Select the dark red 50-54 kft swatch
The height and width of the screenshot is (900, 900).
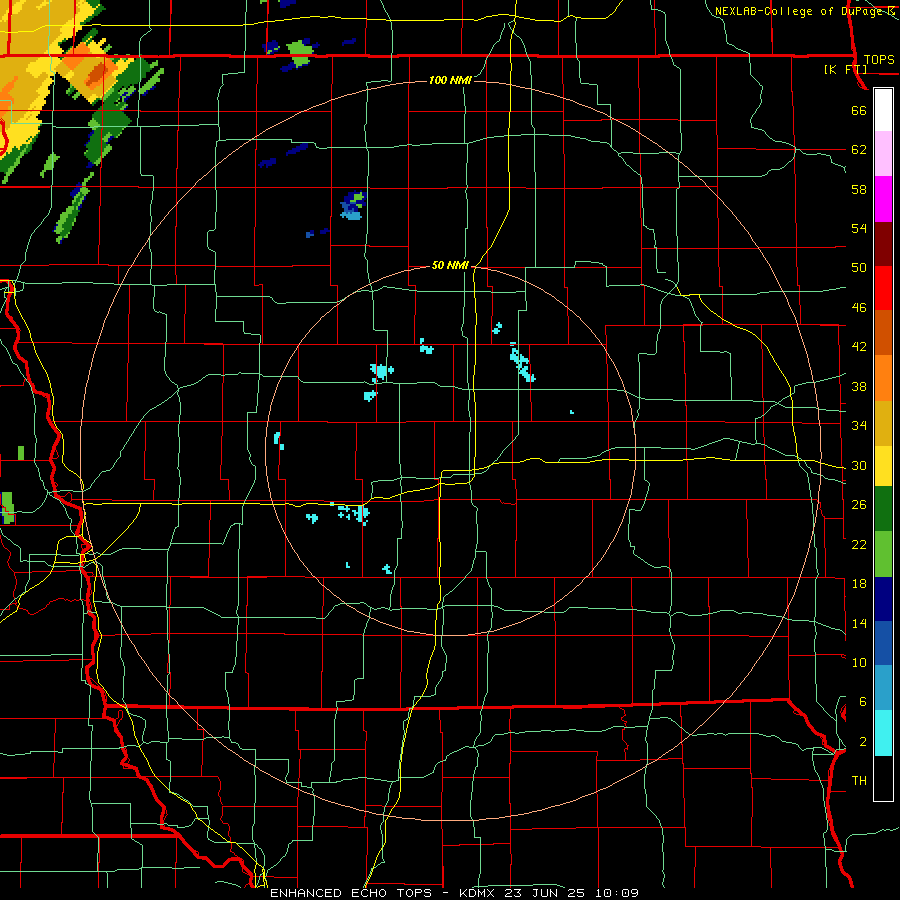[x=883, y=244]
